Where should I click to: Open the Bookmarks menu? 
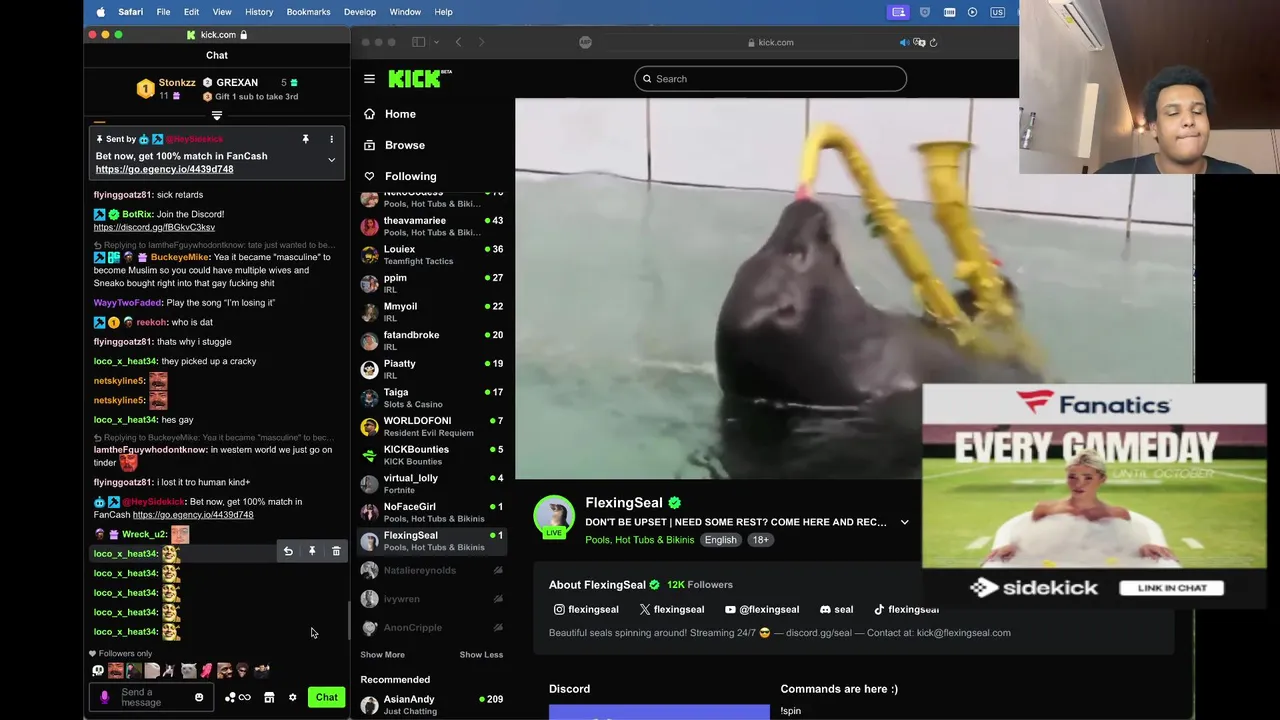(308, 12)
